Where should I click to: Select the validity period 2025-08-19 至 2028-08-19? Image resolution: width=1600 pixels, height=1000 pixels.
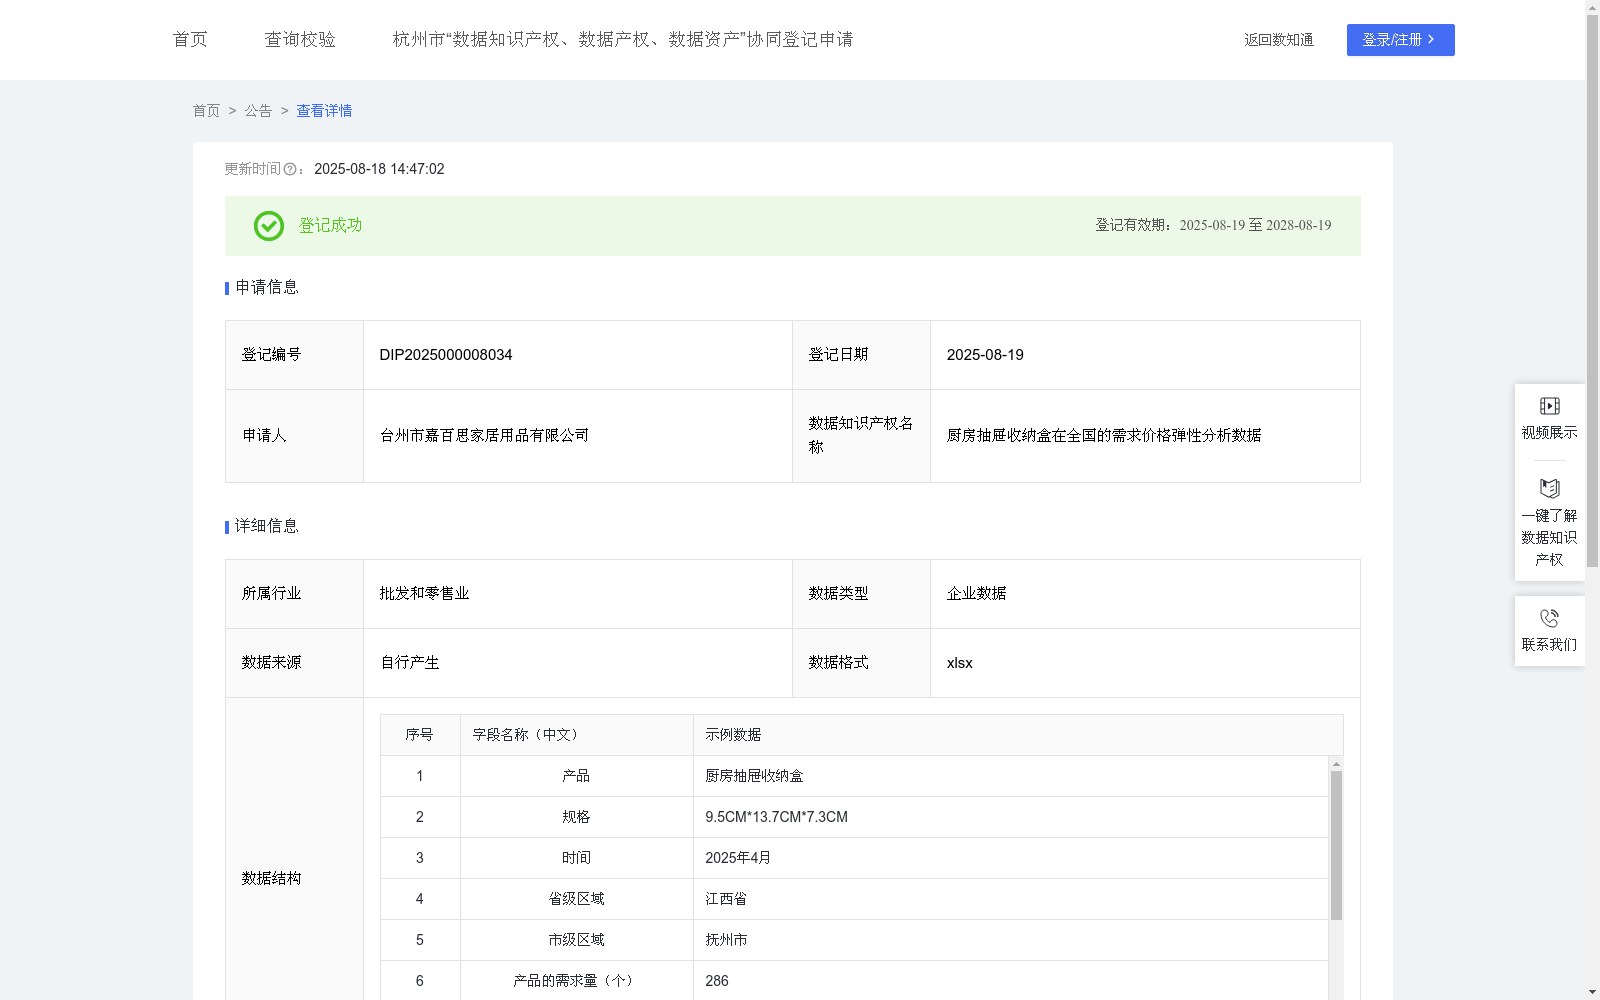point(1255,226)
